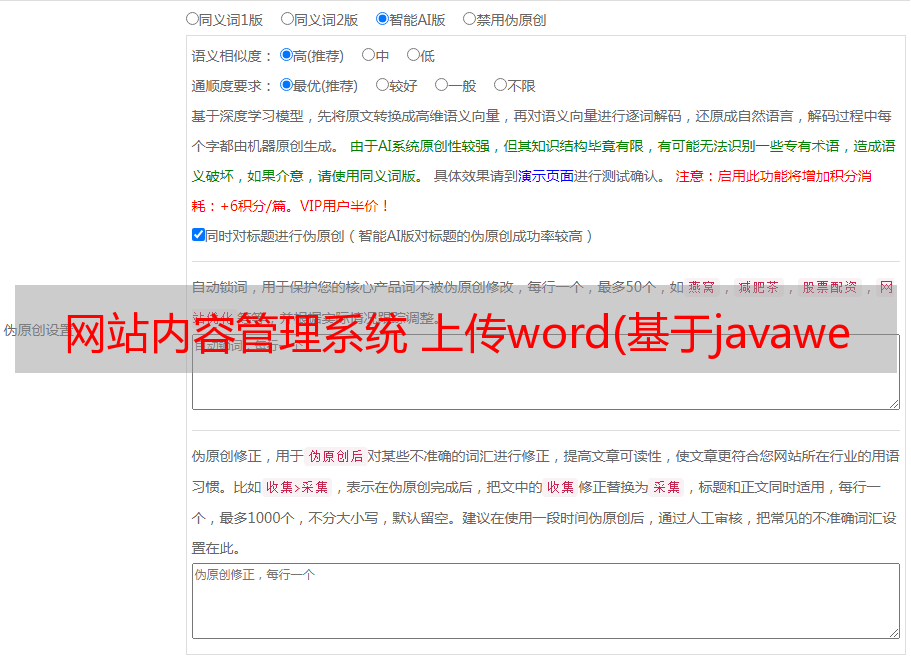Set 通顺度要求 to 一般
The image size is (911, 658).
pyautogui.click(x=442, y=85)
